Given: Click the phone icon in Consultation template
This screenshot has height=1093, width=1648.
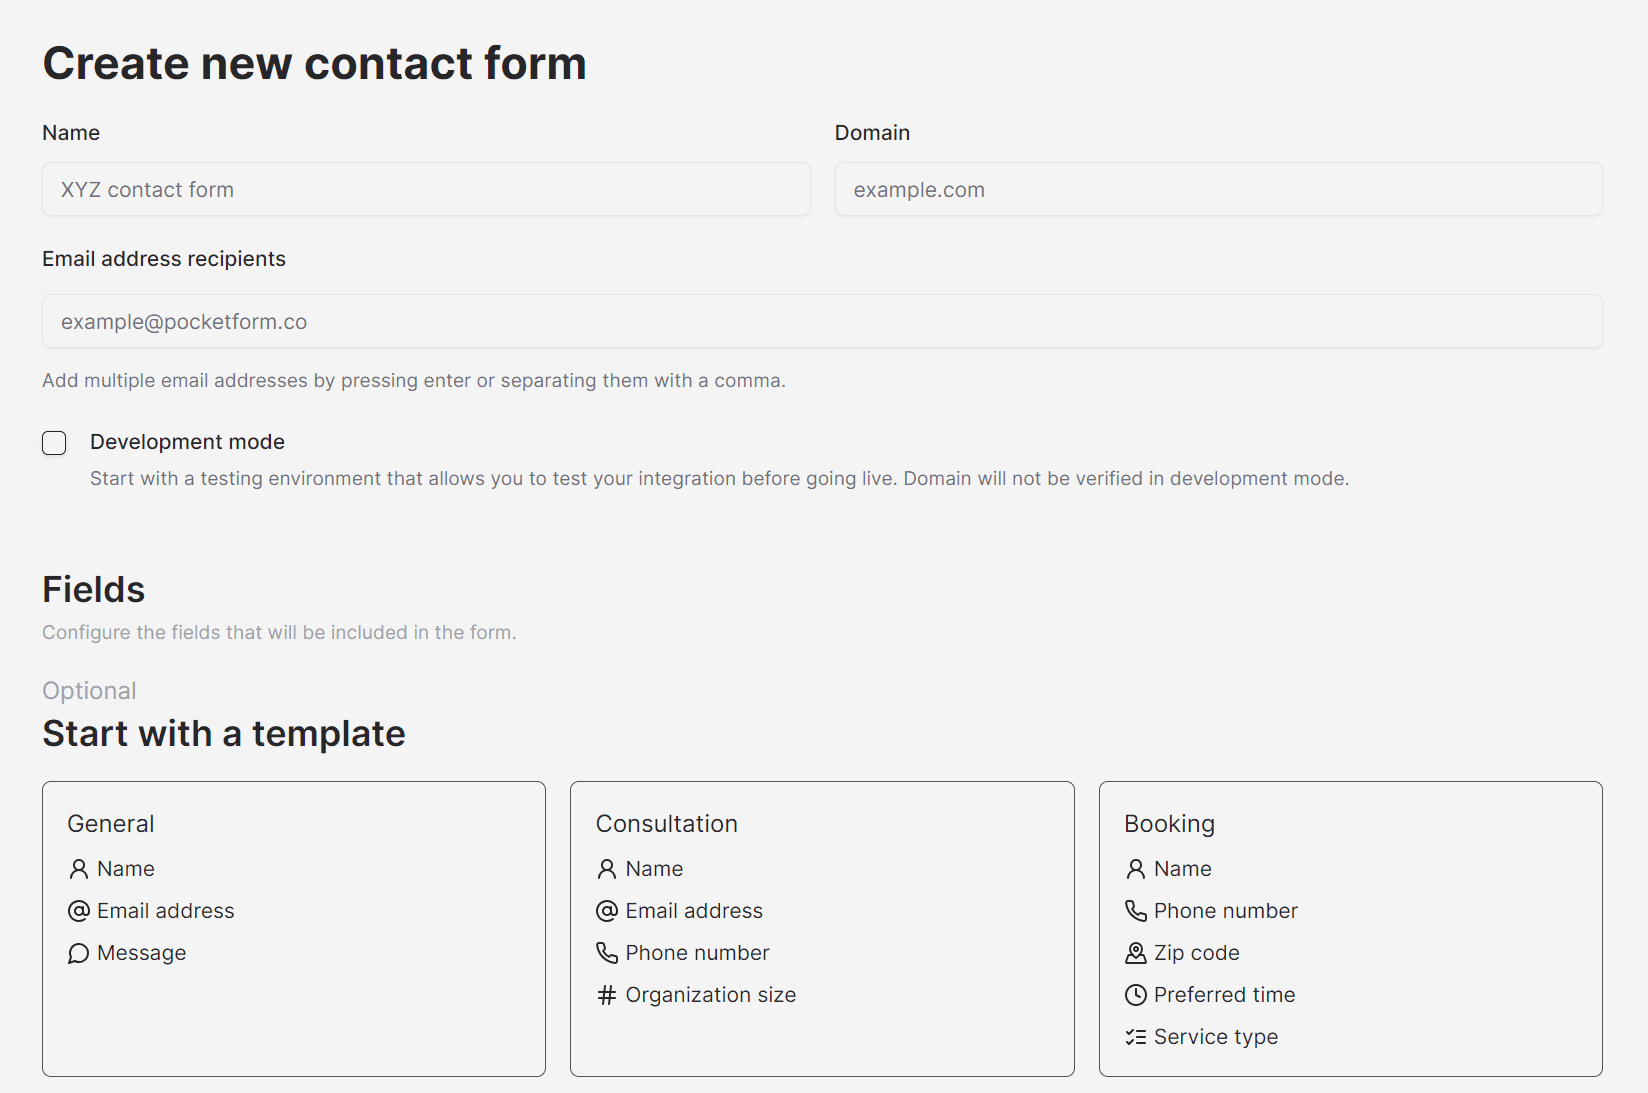Looking at the screenshot, I should tap(607, 953).
